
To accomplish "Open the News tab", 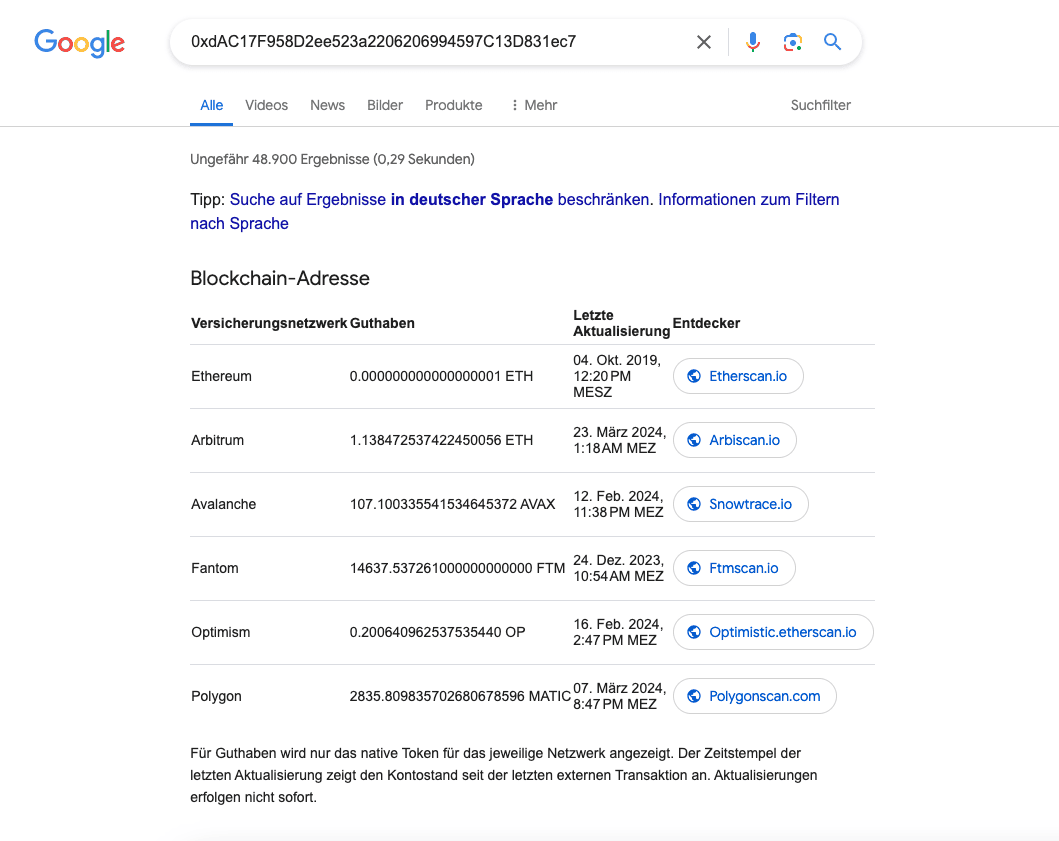I will 328,105.
